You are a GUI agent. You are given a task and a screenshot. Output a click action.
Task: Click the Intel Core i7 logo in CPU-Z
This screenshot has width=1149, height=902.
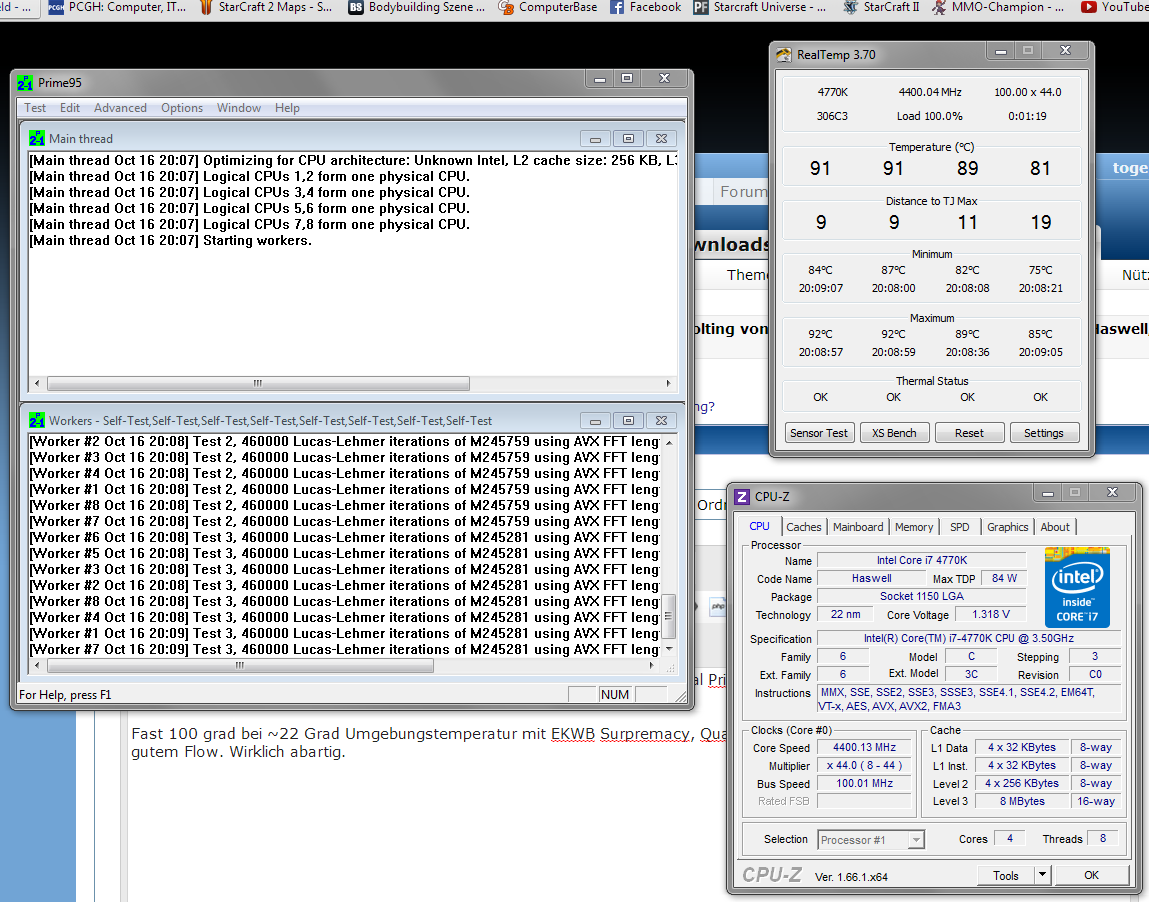click(x=1077, y=588)
